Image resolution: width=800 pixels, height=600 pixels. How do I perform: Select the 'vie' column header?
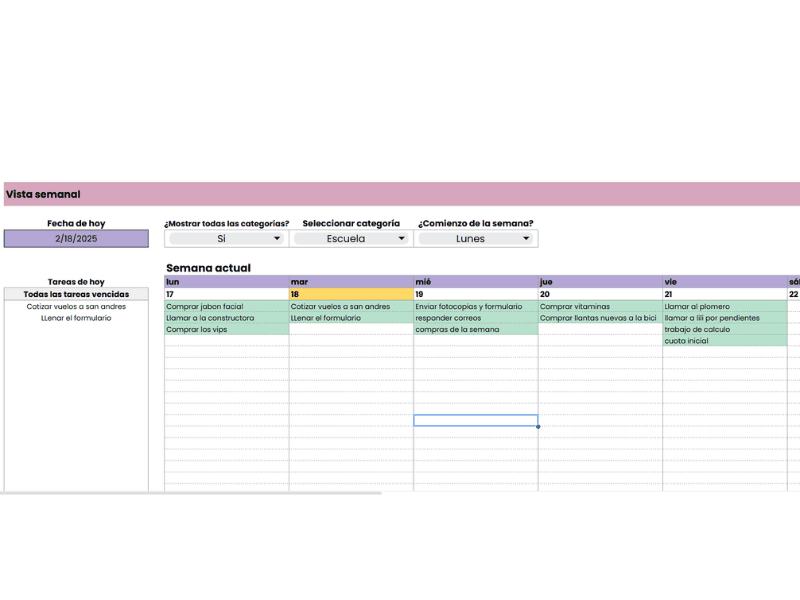724,282
